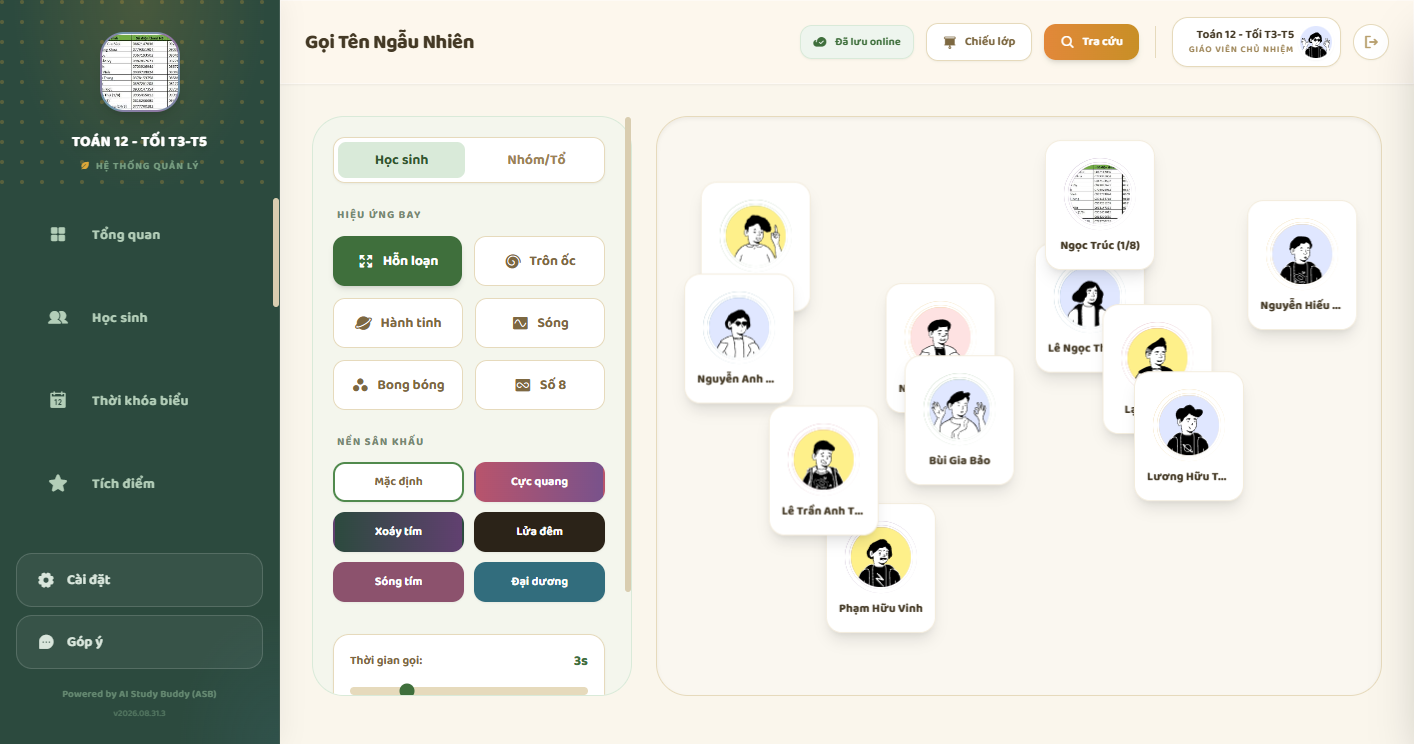
Task: Pick the Bong bóng bubble effect
Action: point(398,385)
